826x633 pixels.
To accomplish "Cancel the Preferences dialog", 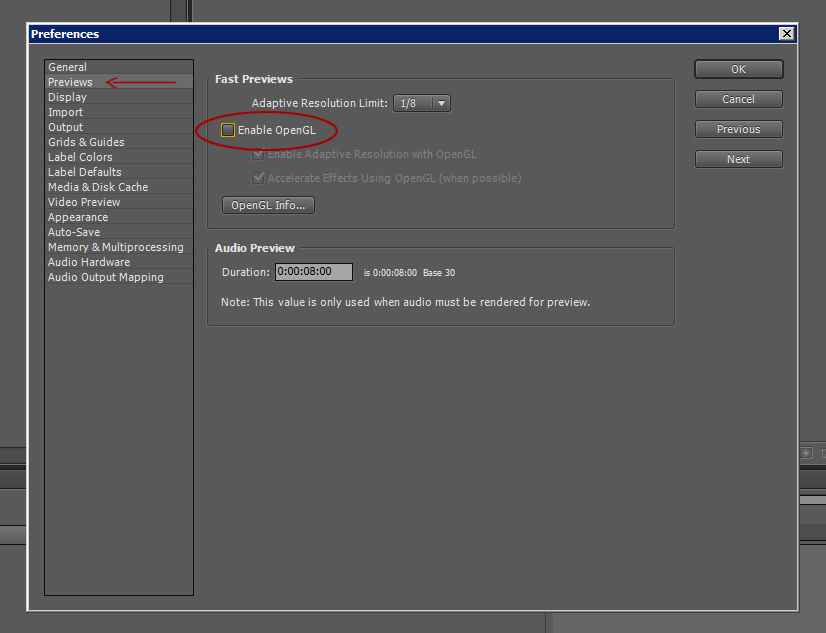I will tap(739, 99).
